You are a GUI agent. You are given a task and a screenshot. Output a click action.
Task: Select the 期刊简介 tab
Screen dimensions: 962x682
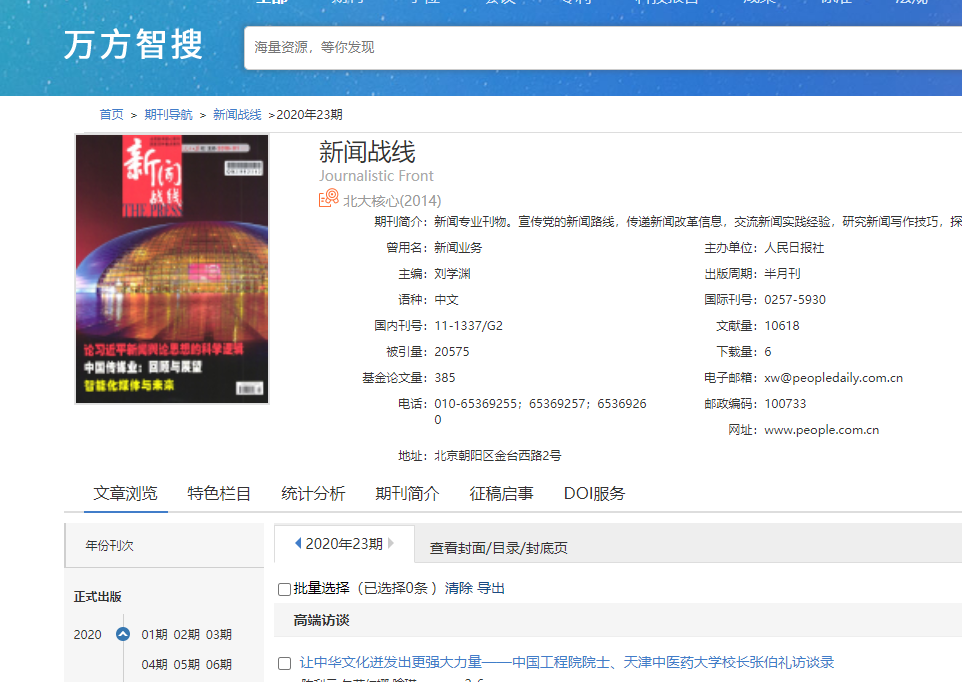coord(407,493)
